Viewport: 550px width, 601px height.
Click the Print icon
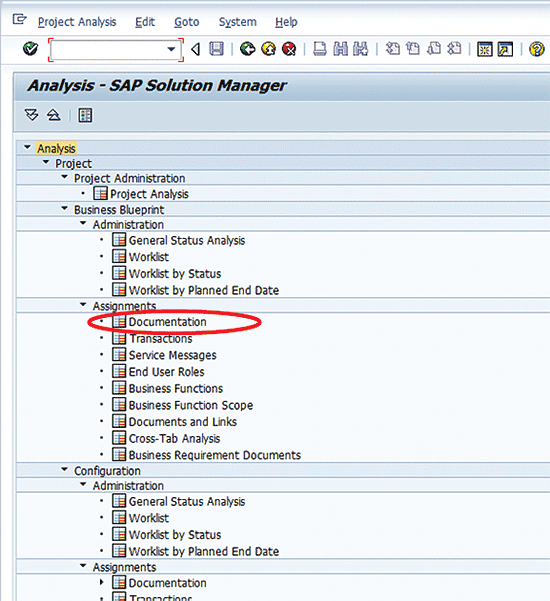[320, 49]
